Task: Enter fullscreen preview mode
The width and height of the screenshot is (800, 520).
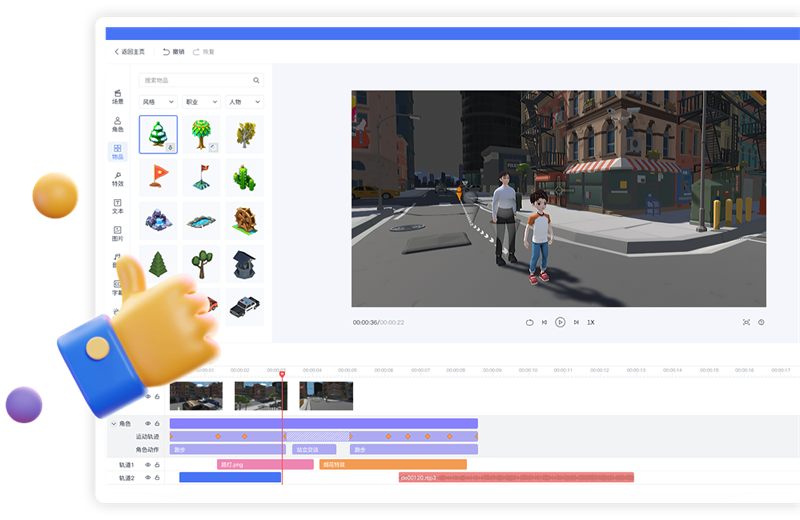Action: click(x=746, y=322)
